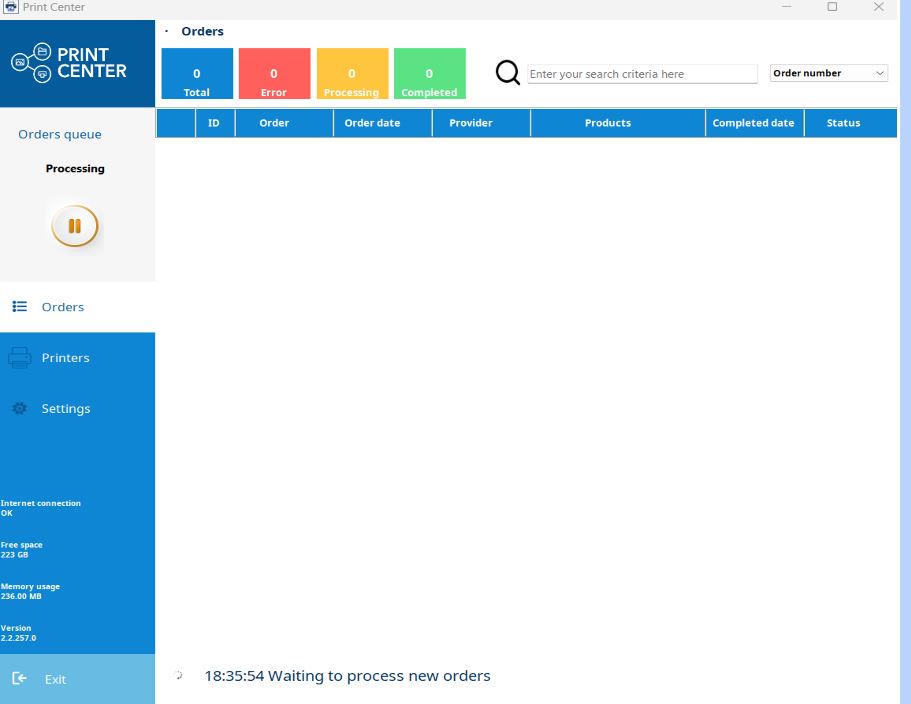
Task: Click the Print Center logo
Action: click(70, 63)
